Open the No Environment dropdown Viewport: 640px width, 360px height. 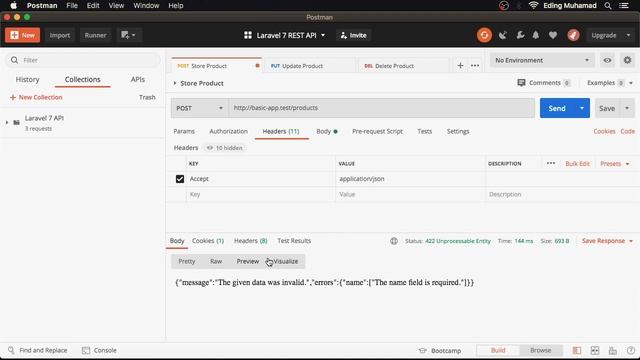542,60
